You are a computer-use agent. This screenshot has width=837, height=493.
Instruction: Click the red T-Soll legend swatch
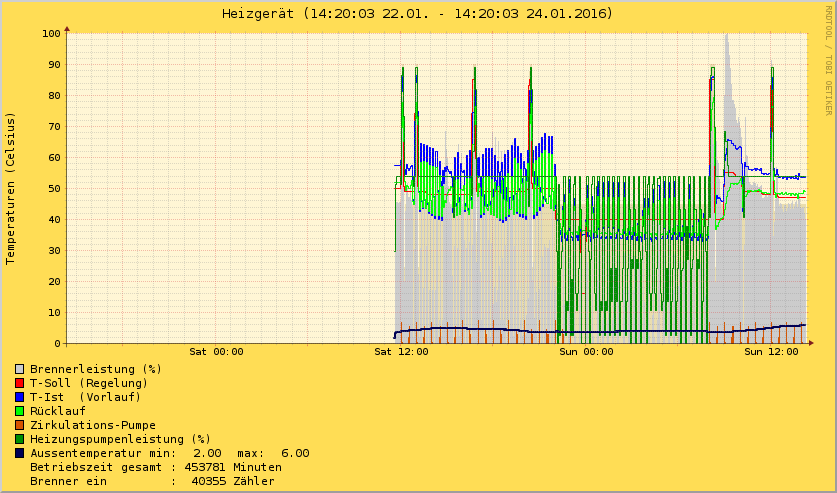click(20, 383)
